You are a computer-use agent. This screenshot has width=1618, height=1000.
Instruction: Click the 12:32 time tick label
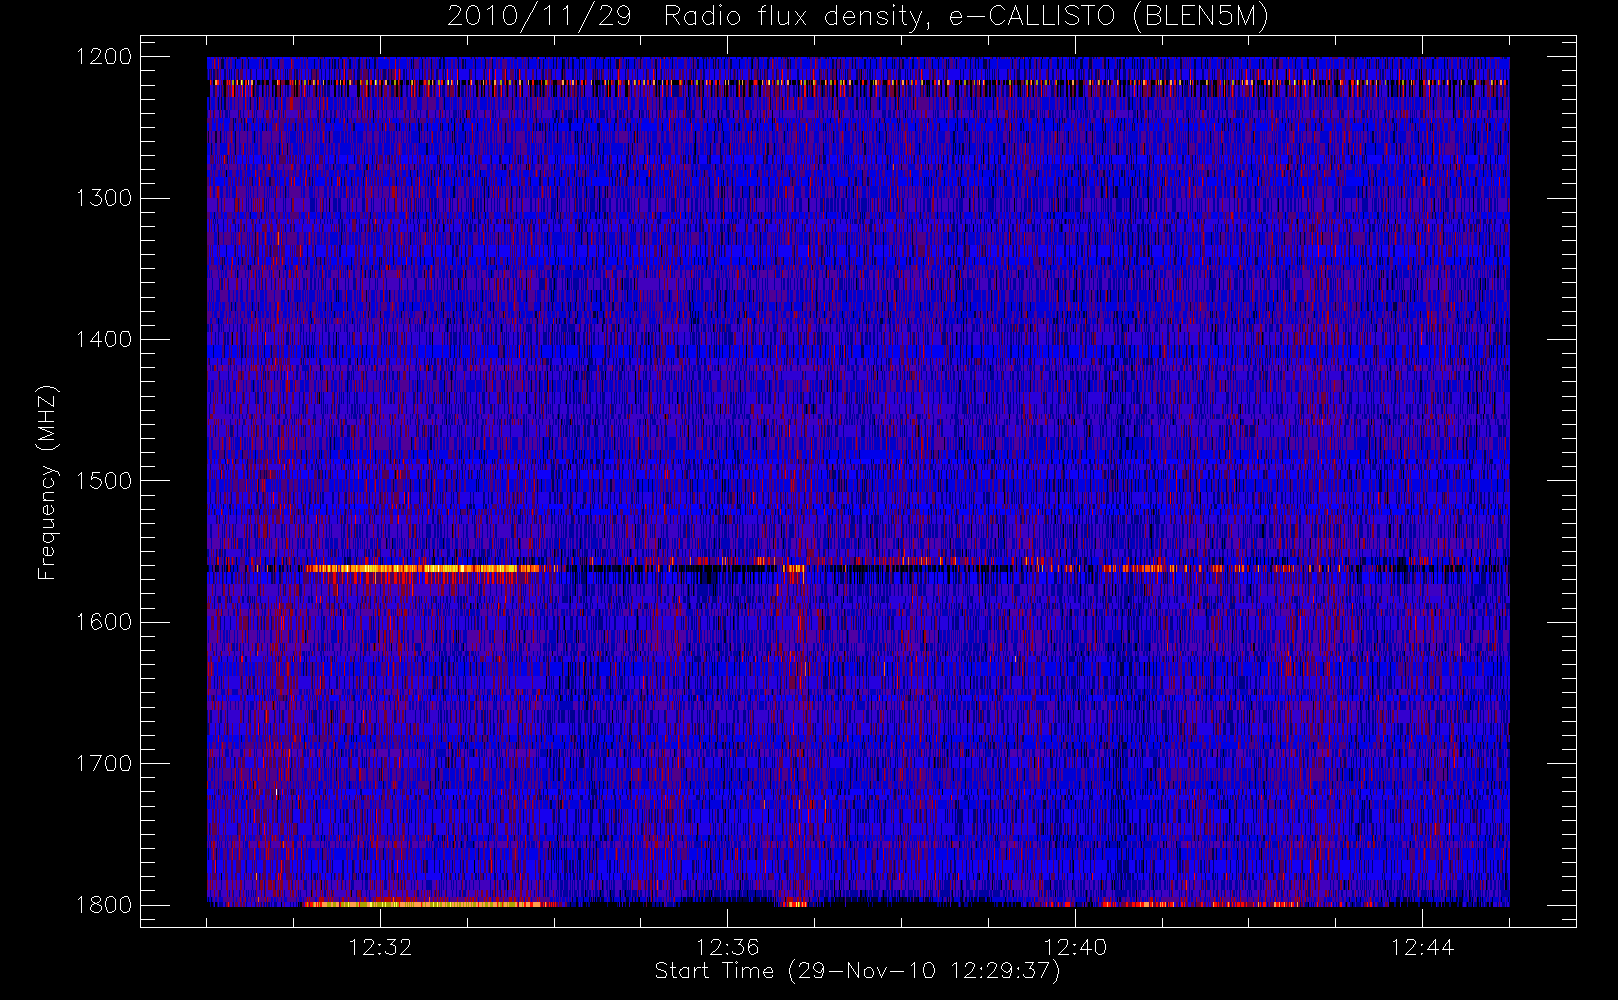[x=380, y=947]
